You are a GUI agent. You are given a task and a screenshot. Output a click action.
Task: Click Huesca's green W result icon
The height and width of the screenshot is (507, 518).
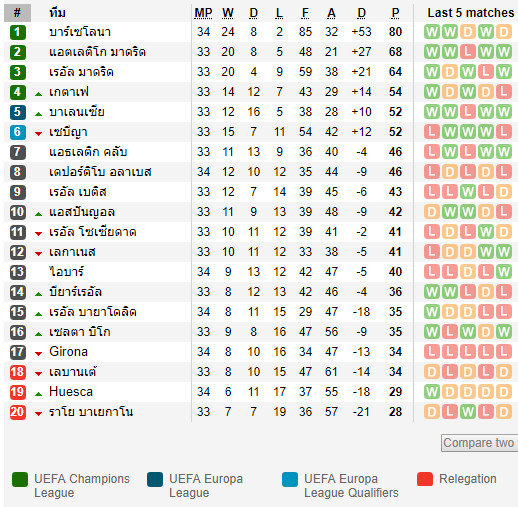click(432, 392)
